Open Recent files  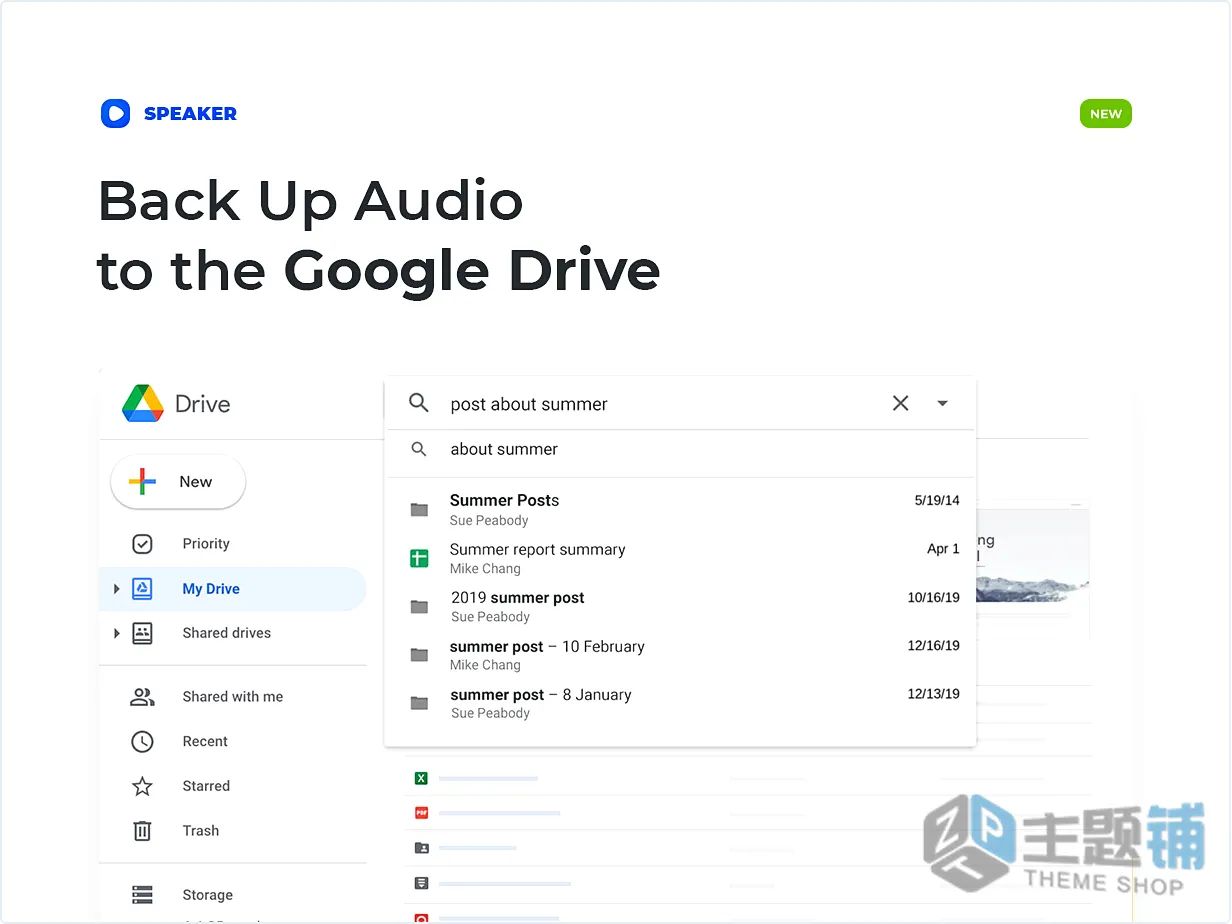[x=205, y=741]
